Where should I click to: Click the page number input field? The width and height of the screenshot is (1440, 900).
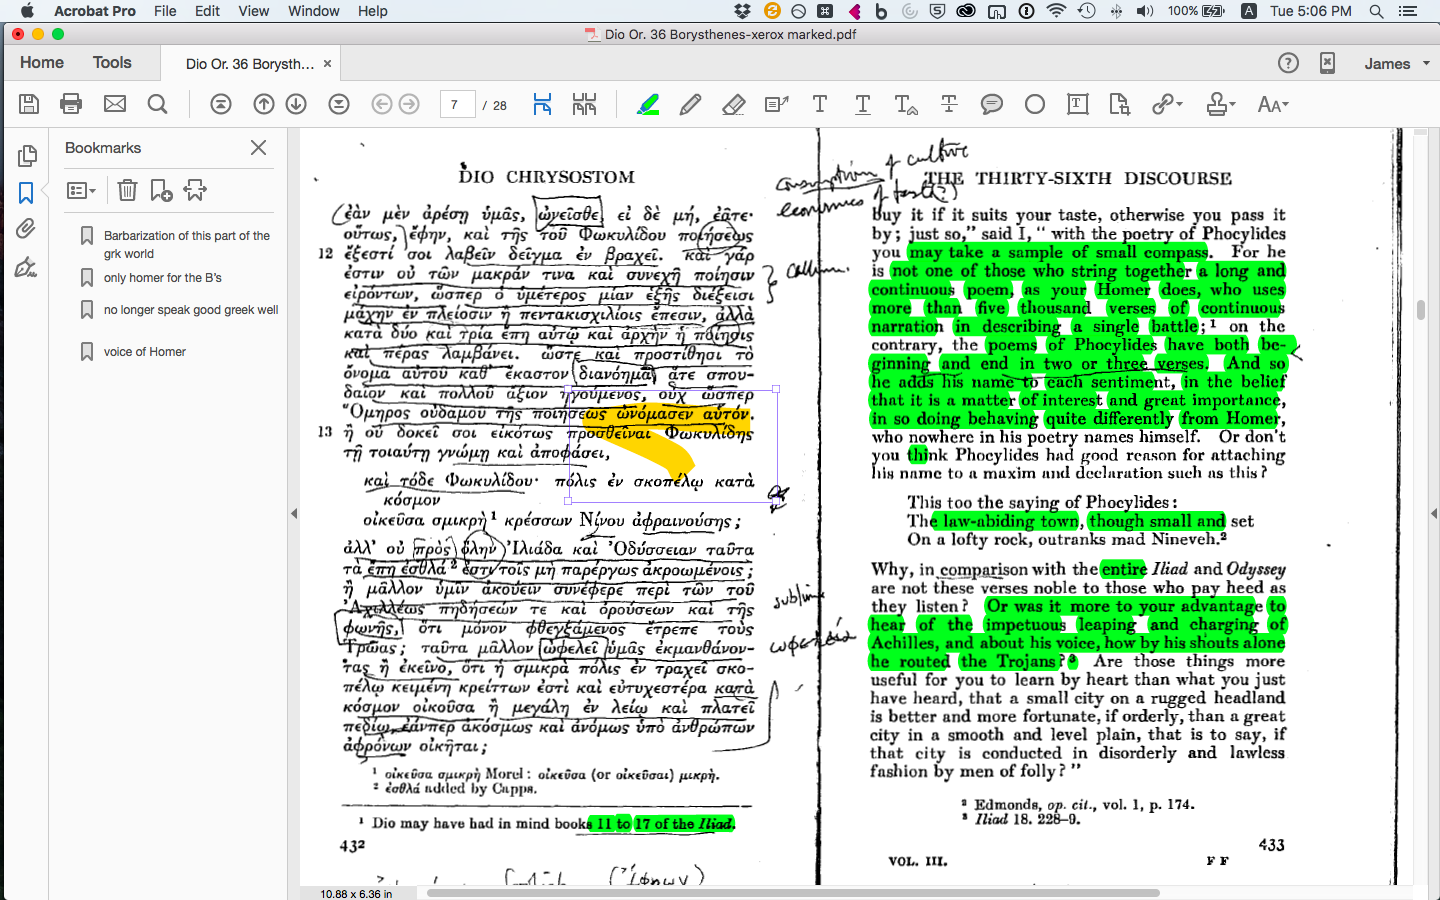[x=457, y=104]
